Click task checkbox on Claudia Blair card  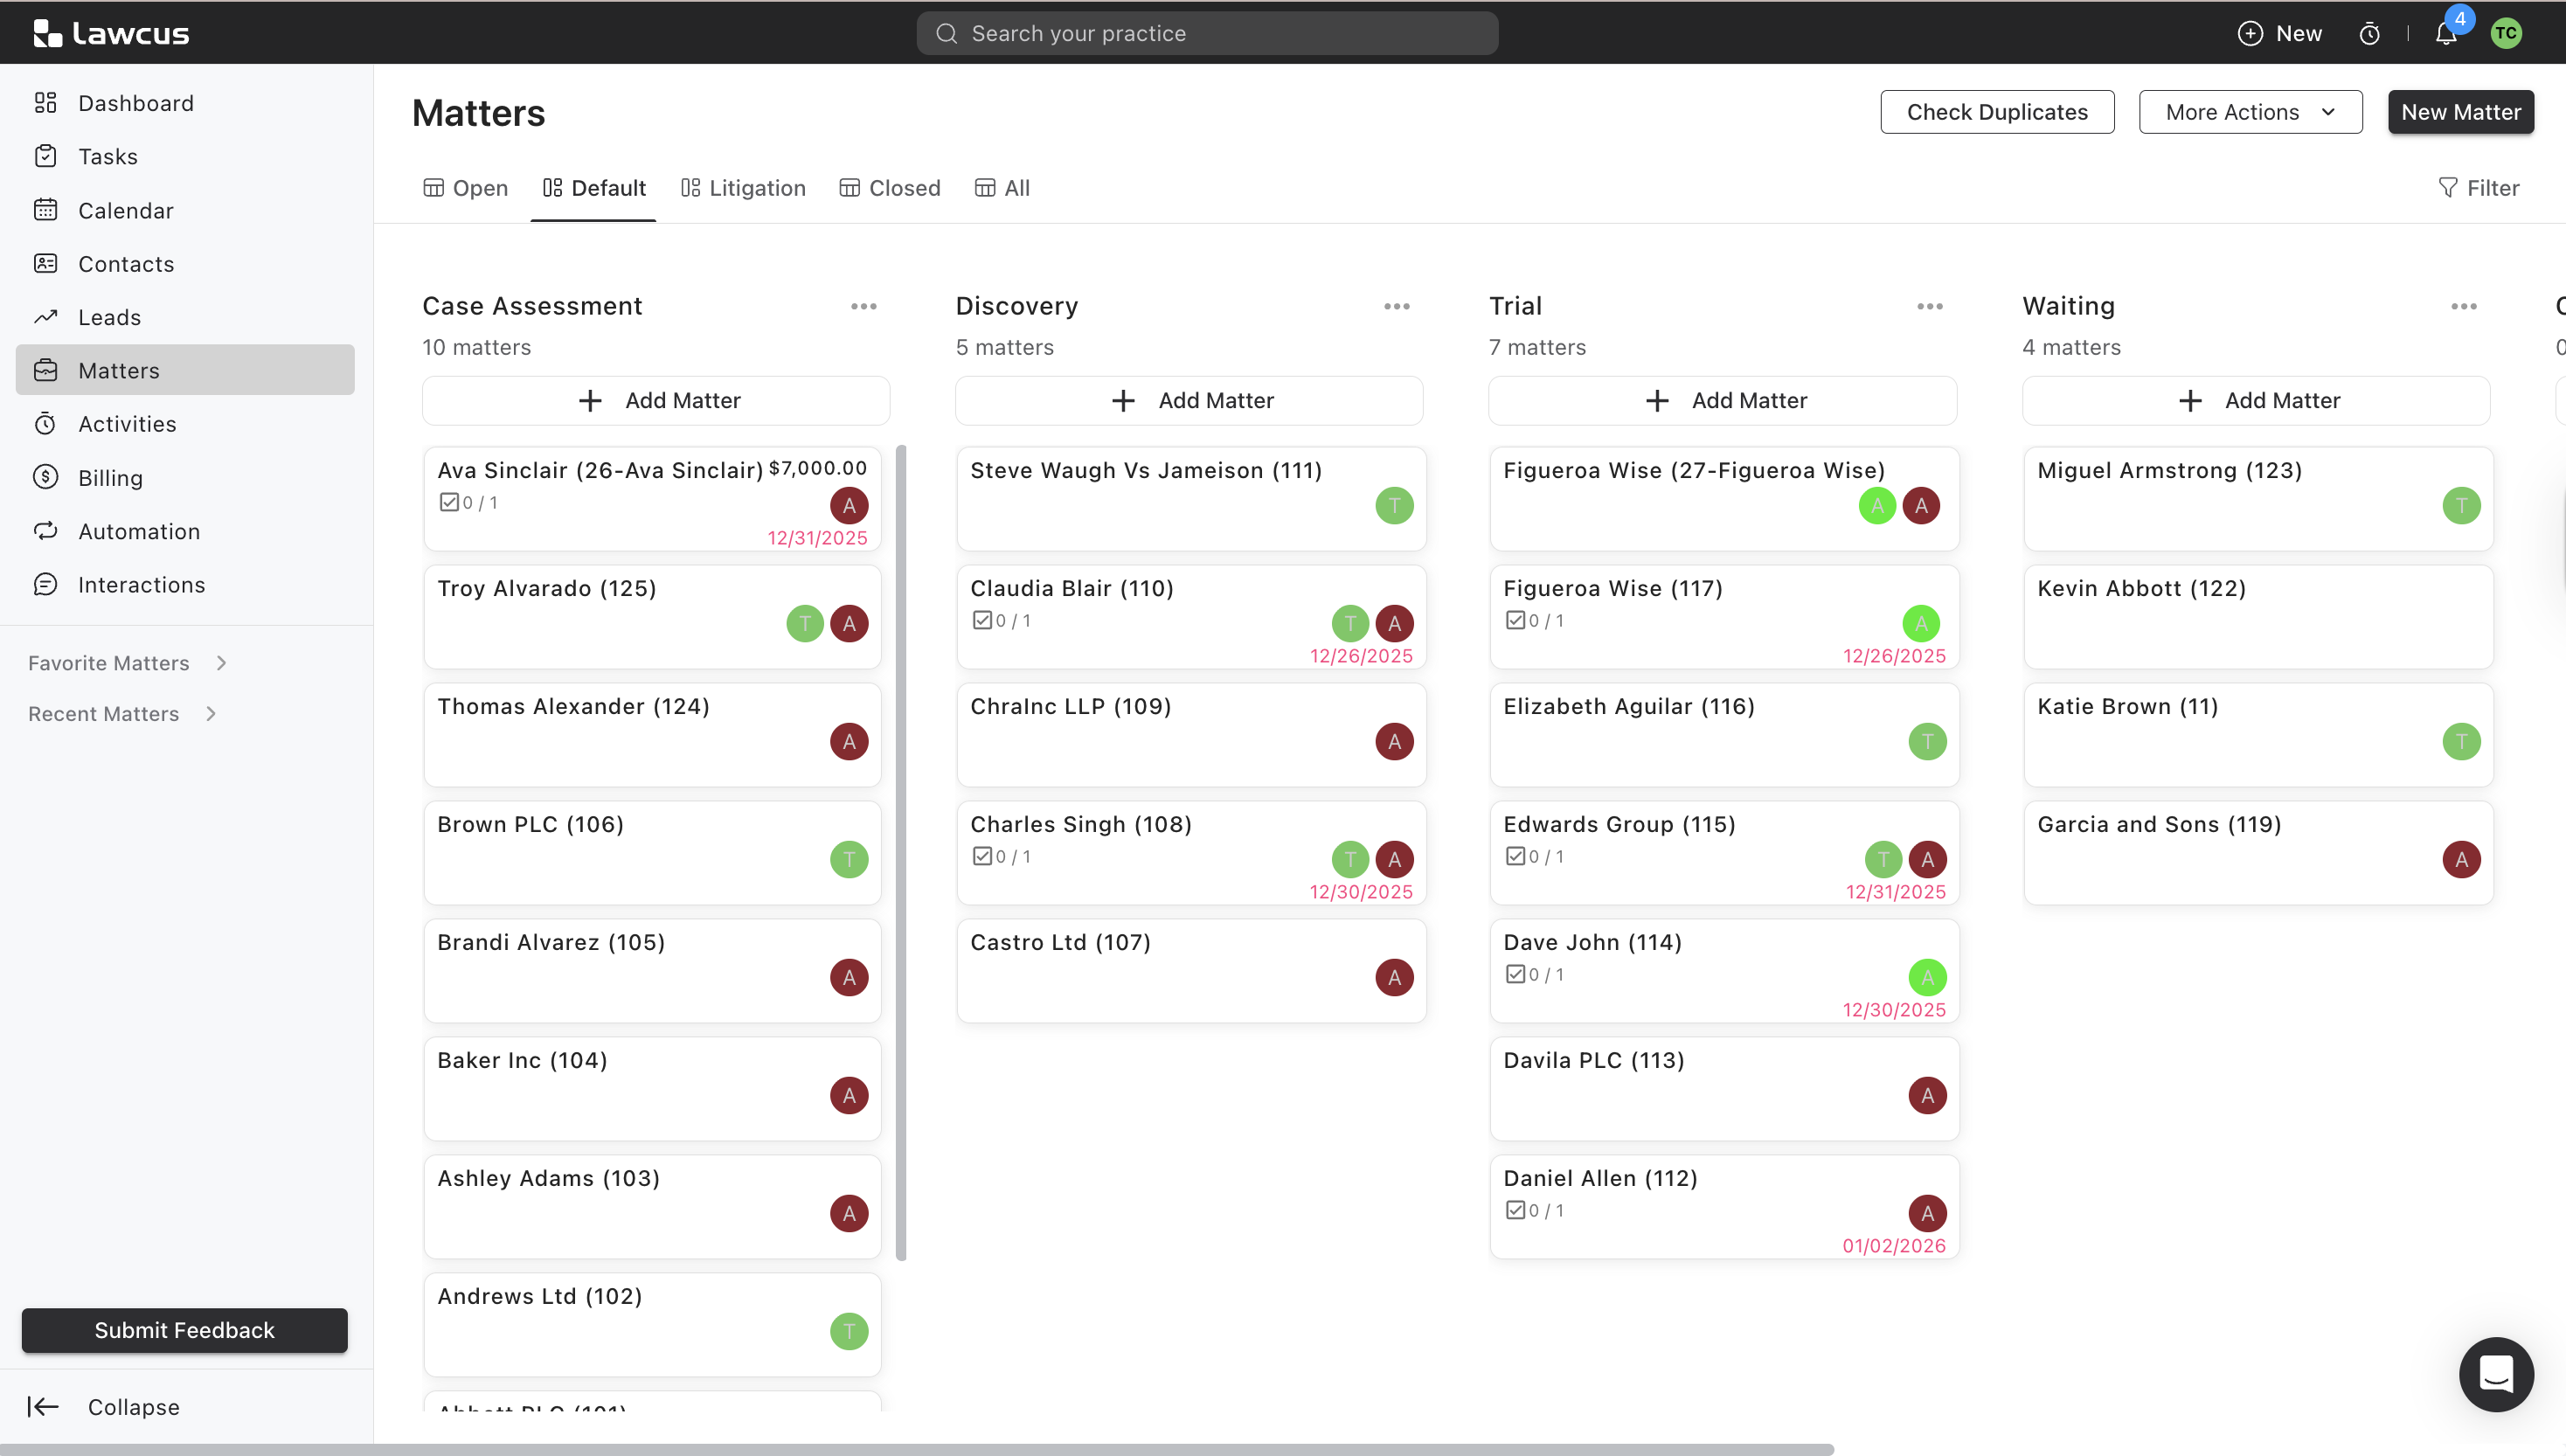point(982,620)
